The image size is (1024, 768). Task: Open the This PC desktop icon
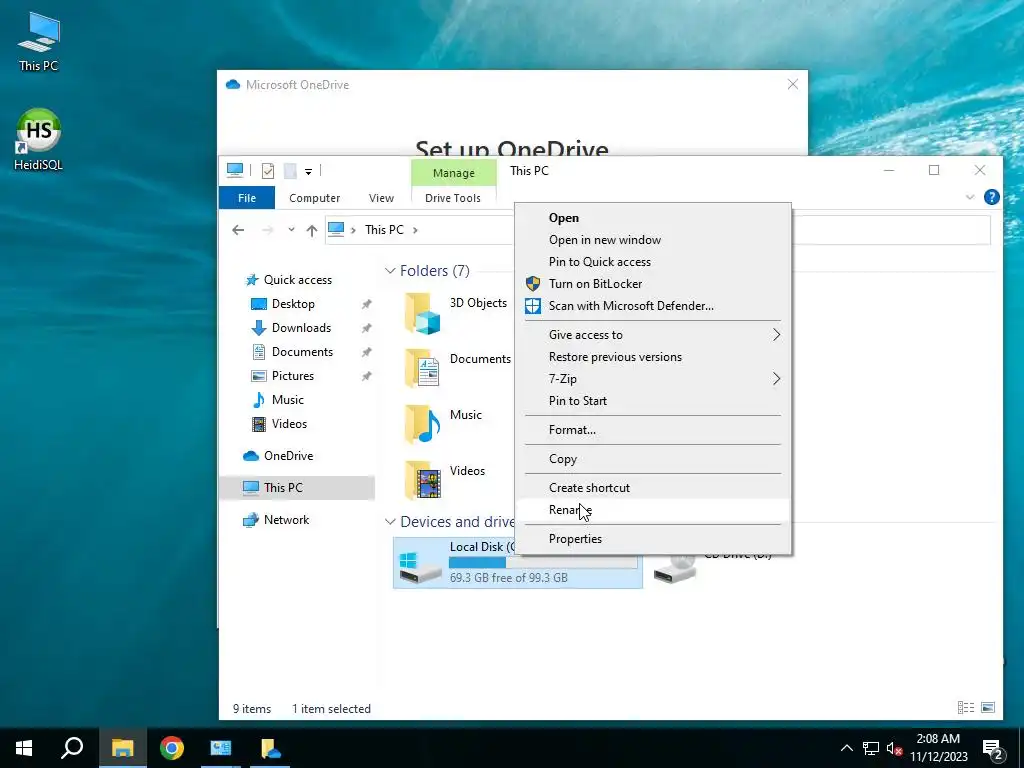pos(39,42)
